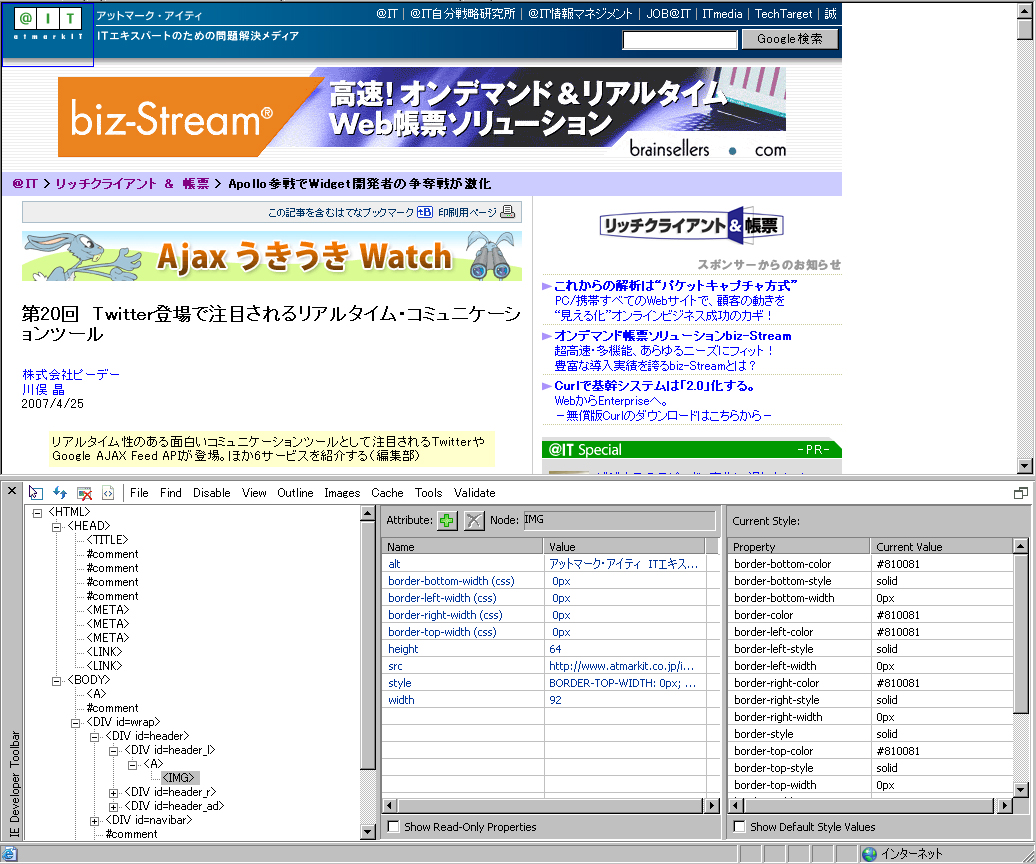
Task: Click the clear browser cache icon
Action: (x=84, y=493)
